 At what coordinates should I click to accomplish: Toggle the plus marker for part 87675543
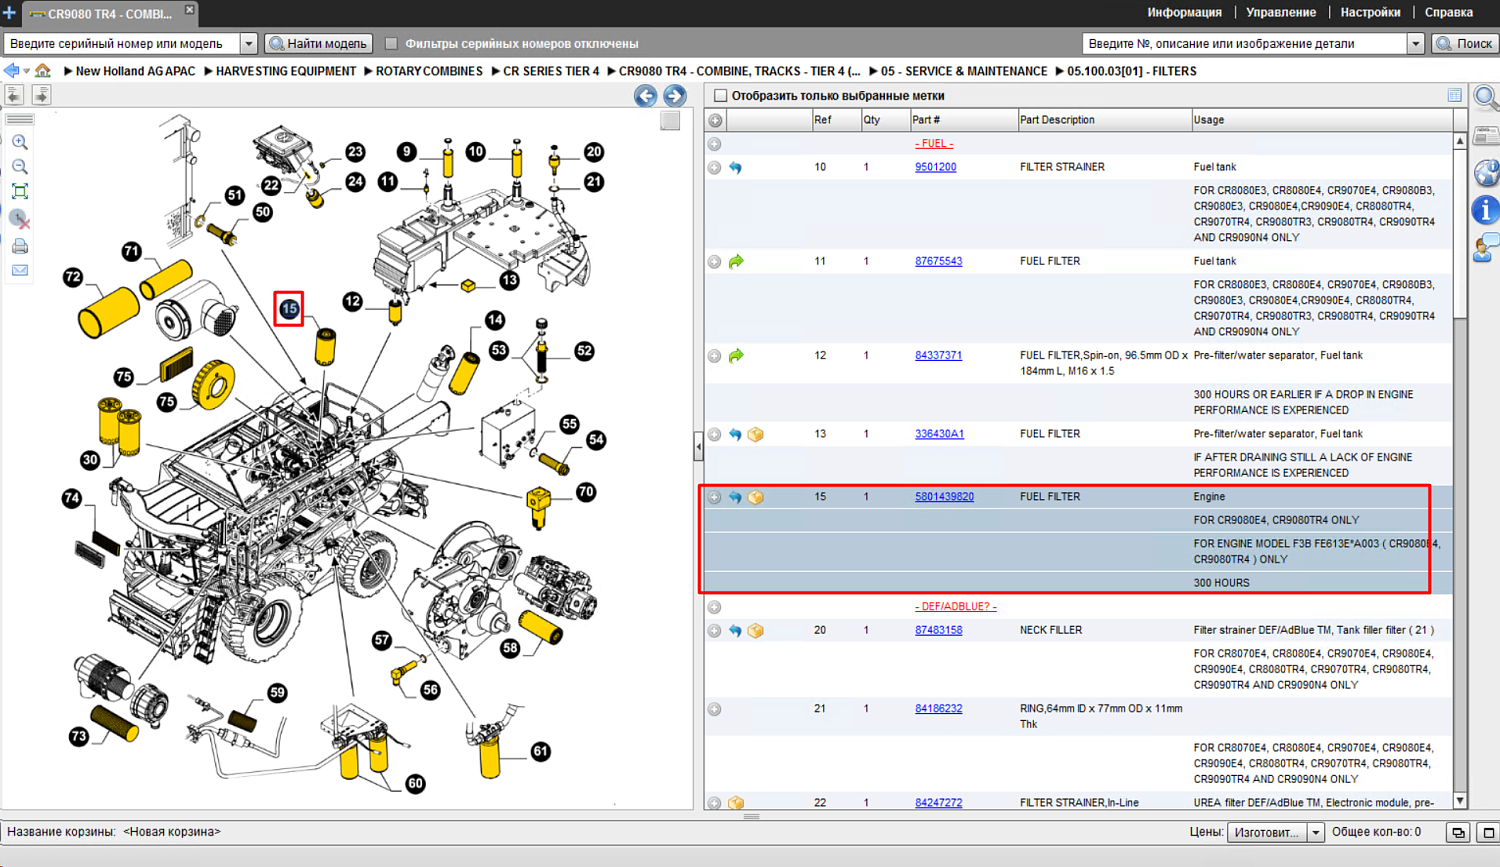[x=714, y=262]
